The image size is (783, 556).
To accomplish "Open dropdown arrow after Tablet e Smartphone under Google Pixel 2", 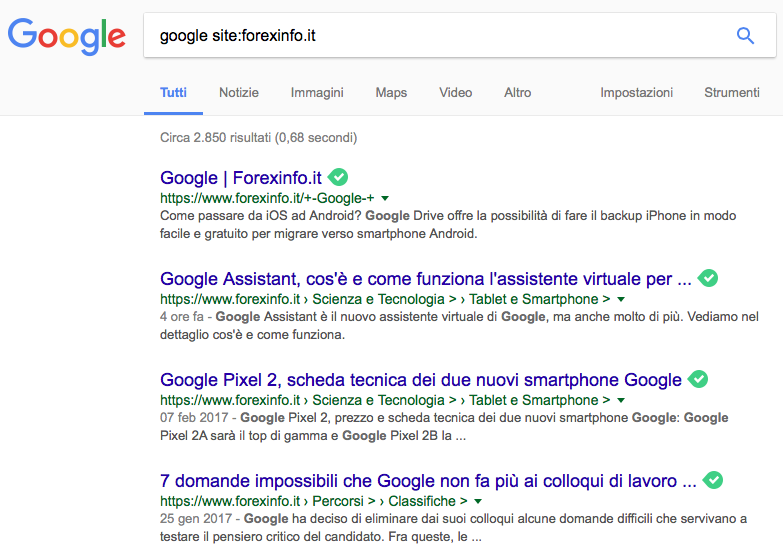I will (x=621, y=400).
